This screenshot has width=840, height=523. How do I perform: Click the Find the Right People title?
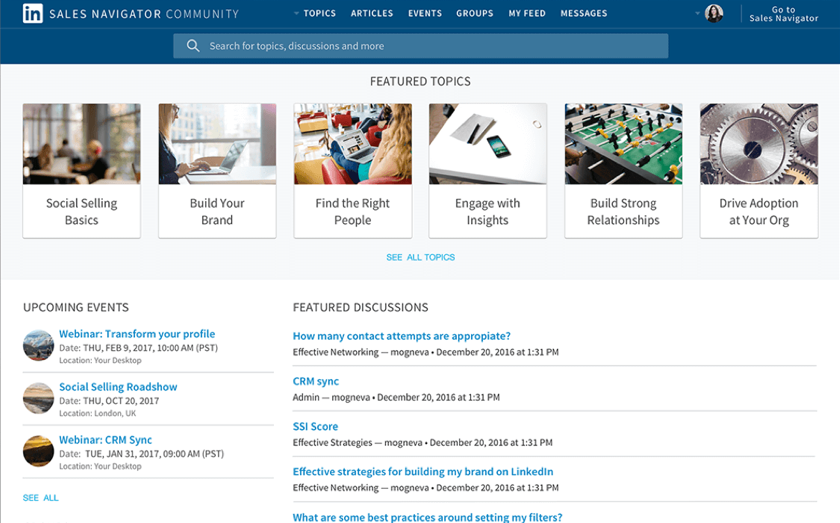coord(352,212)
